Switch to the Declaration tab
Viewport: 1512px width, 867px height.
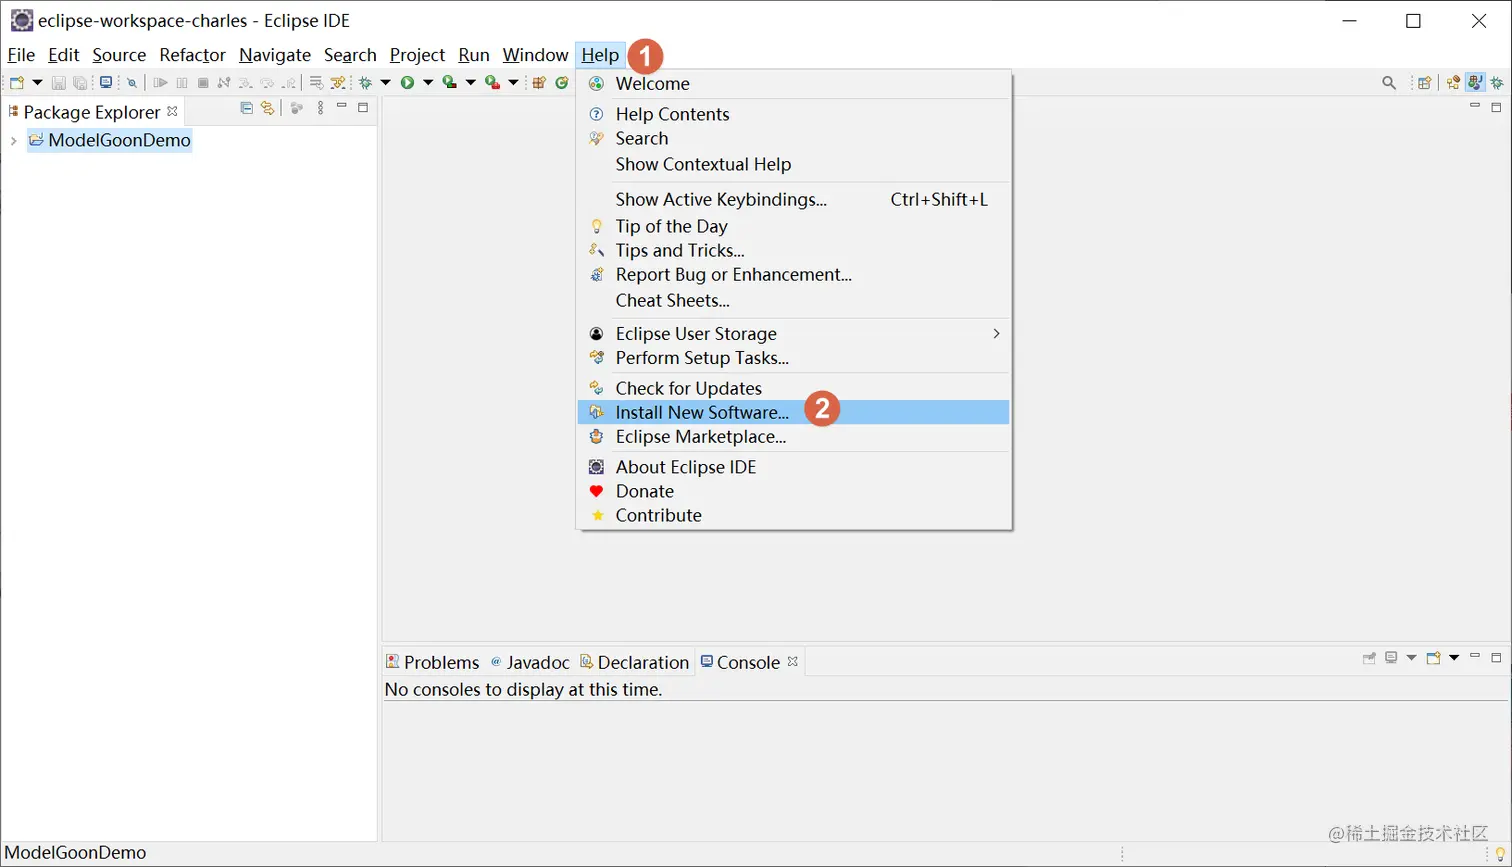tap(635, 662)
